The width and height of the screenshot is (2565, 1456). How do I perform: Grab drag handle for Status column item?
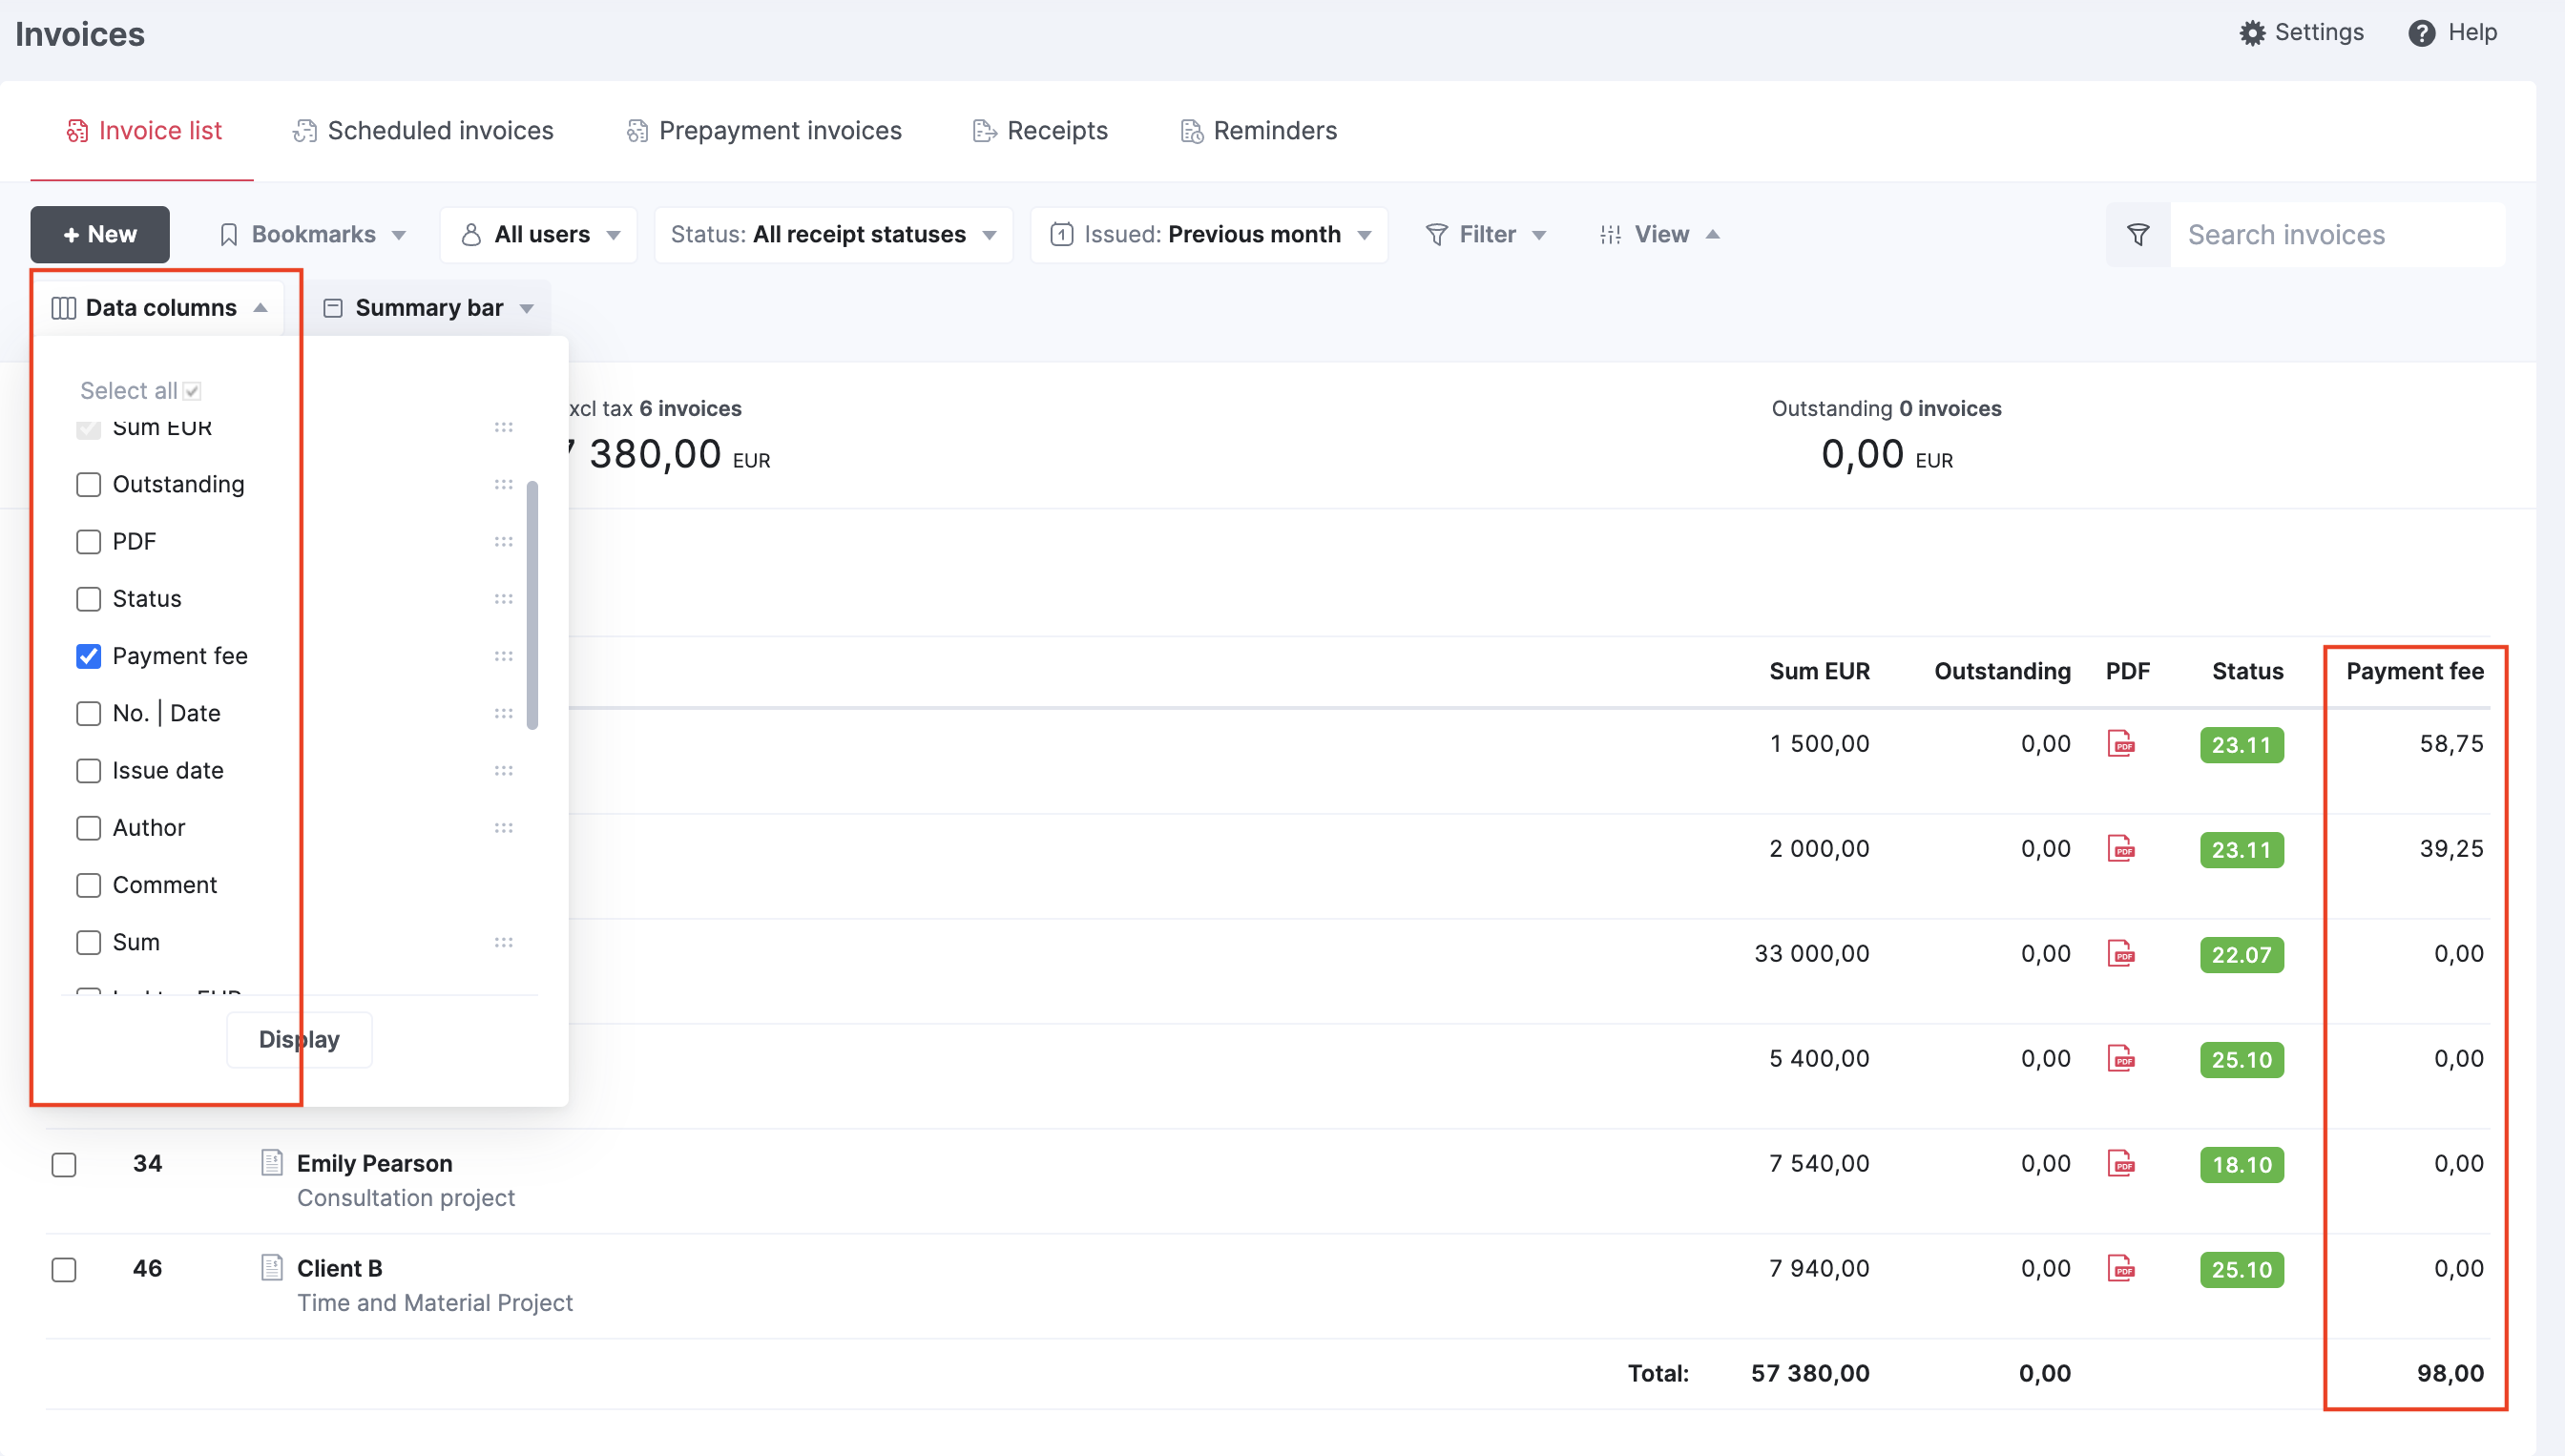tap(503, 599)
